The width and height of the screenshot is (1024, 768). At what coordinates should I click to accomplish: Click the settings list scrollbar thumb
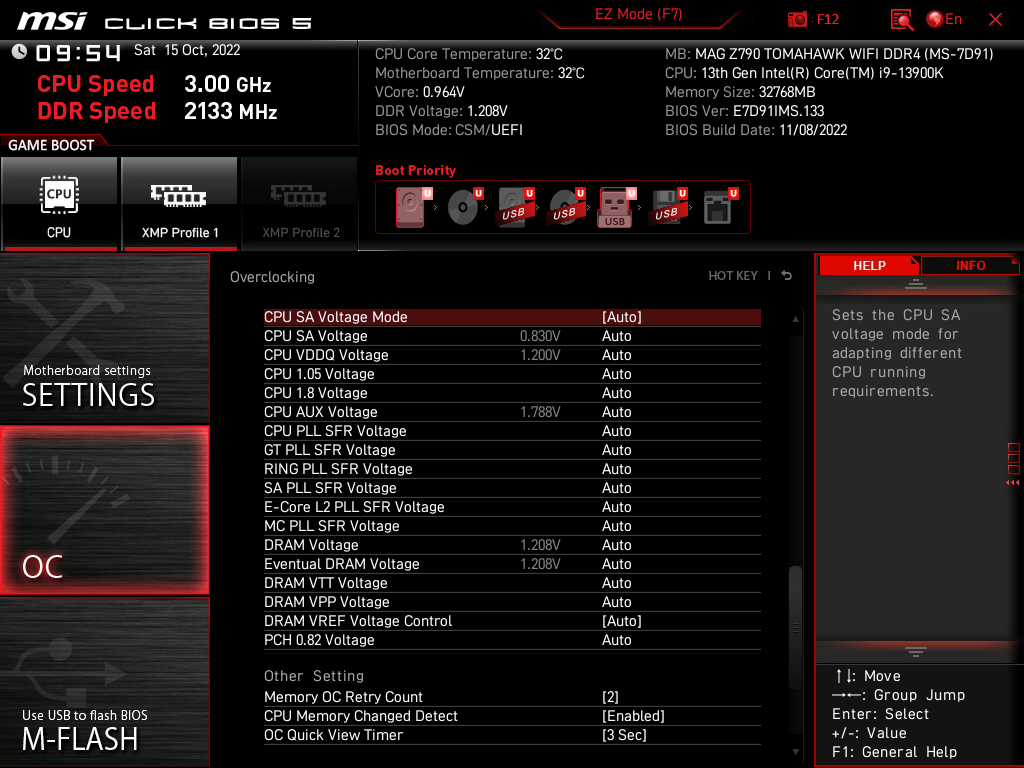tap(795, 628)
